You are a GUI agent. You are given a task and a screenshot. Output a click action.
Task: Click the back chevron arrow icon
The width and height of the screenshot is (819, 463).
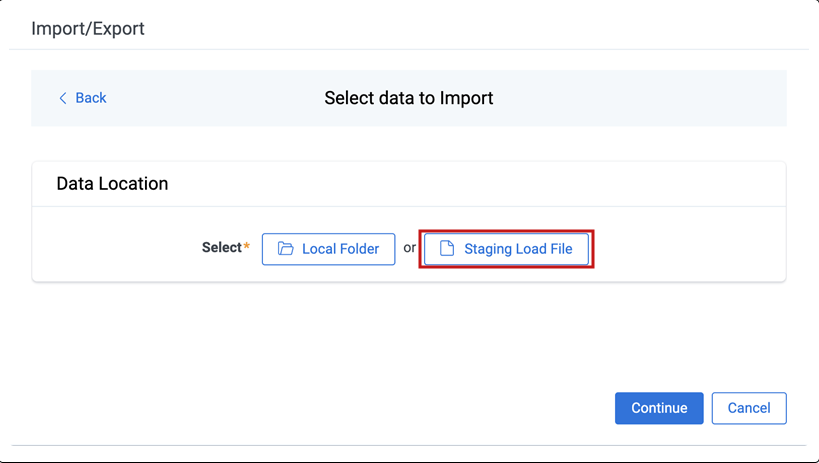point(63,98)
